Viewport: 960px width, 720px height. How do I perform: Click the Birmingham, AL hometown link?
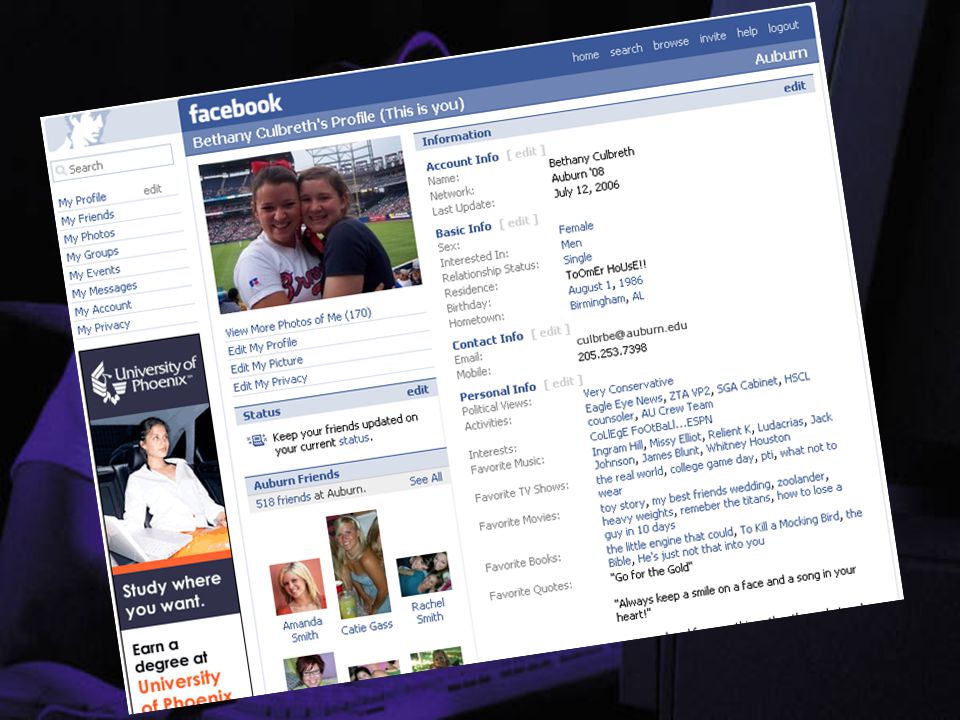607,301
